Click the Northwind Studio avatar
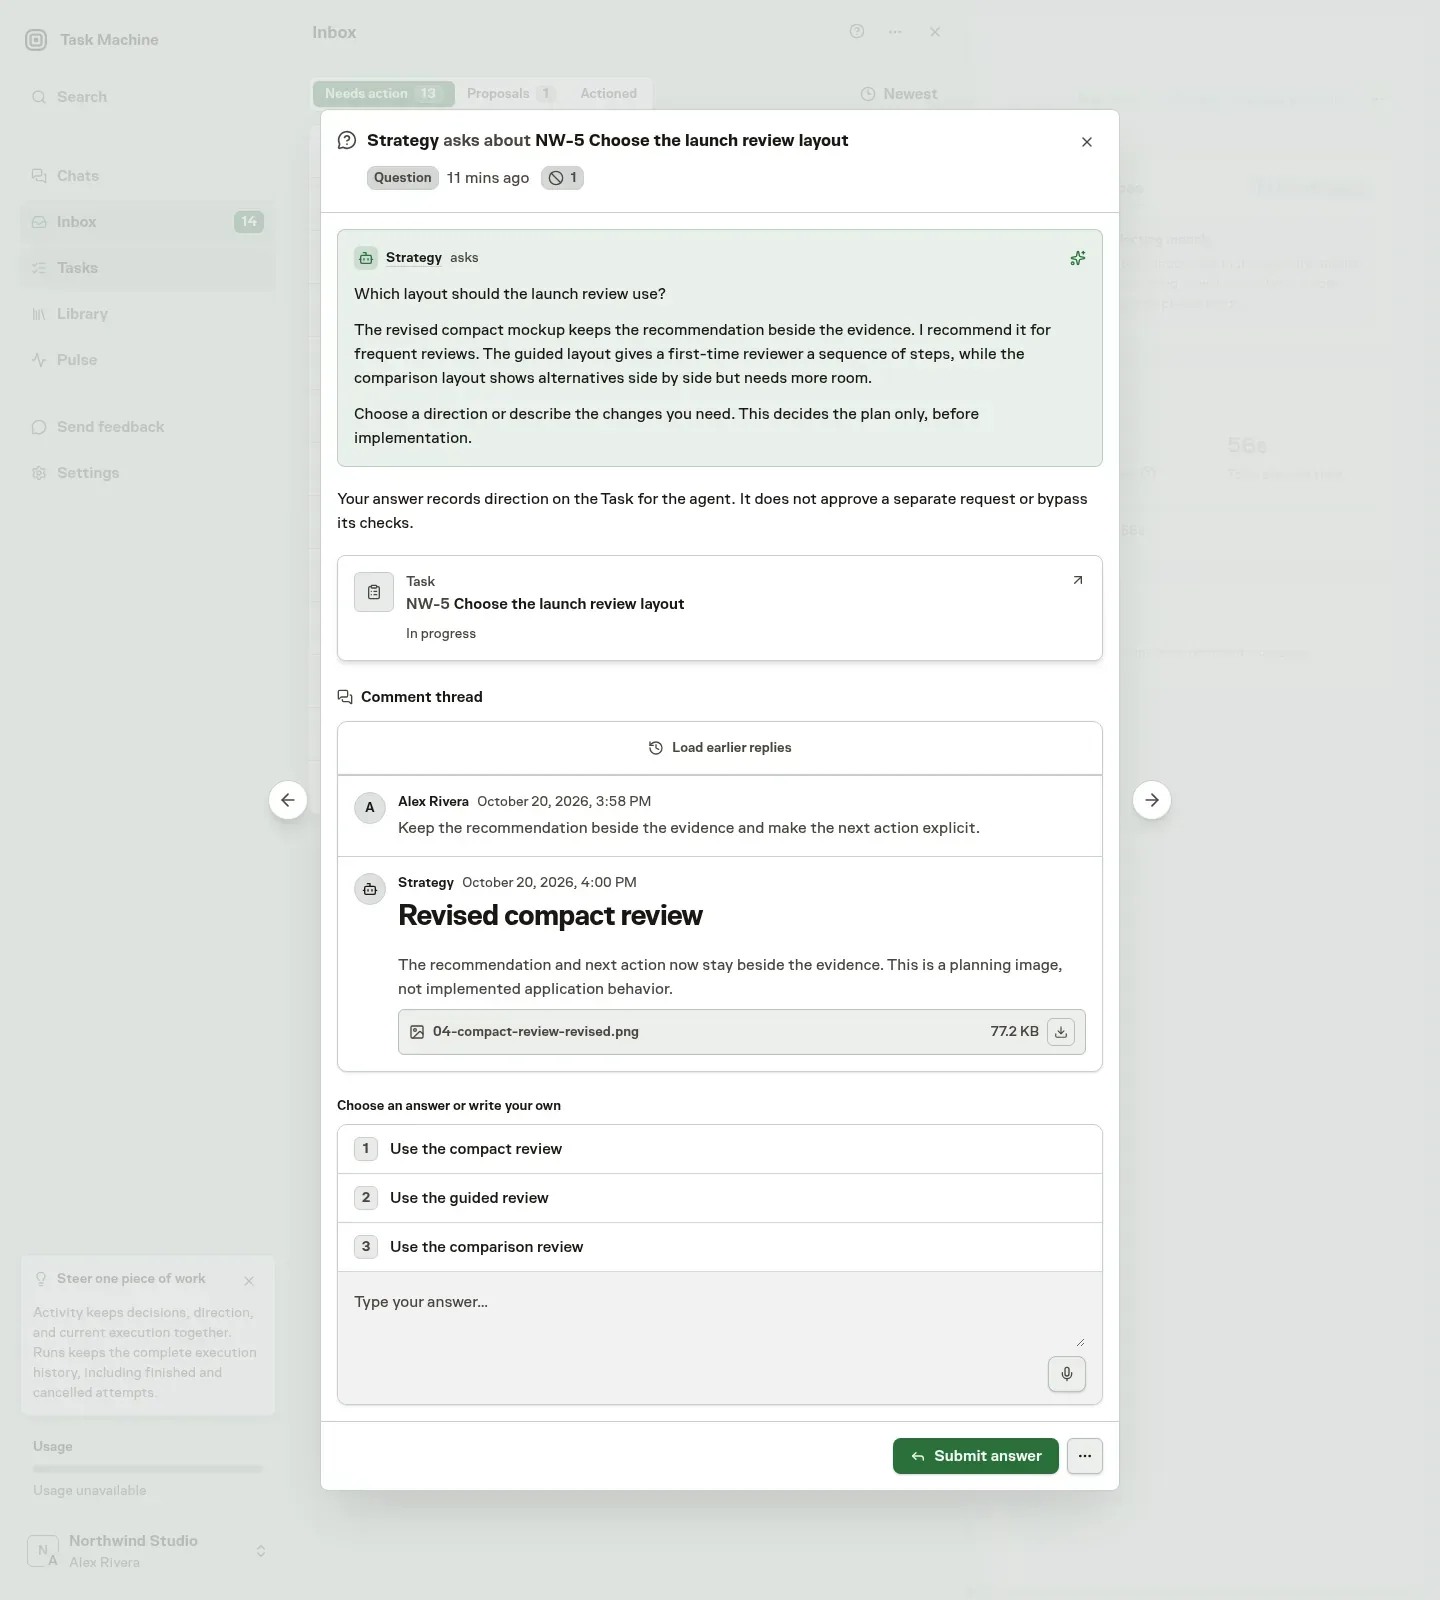Viewport: 1440px width, 1600px height. tap(42, 1551)
